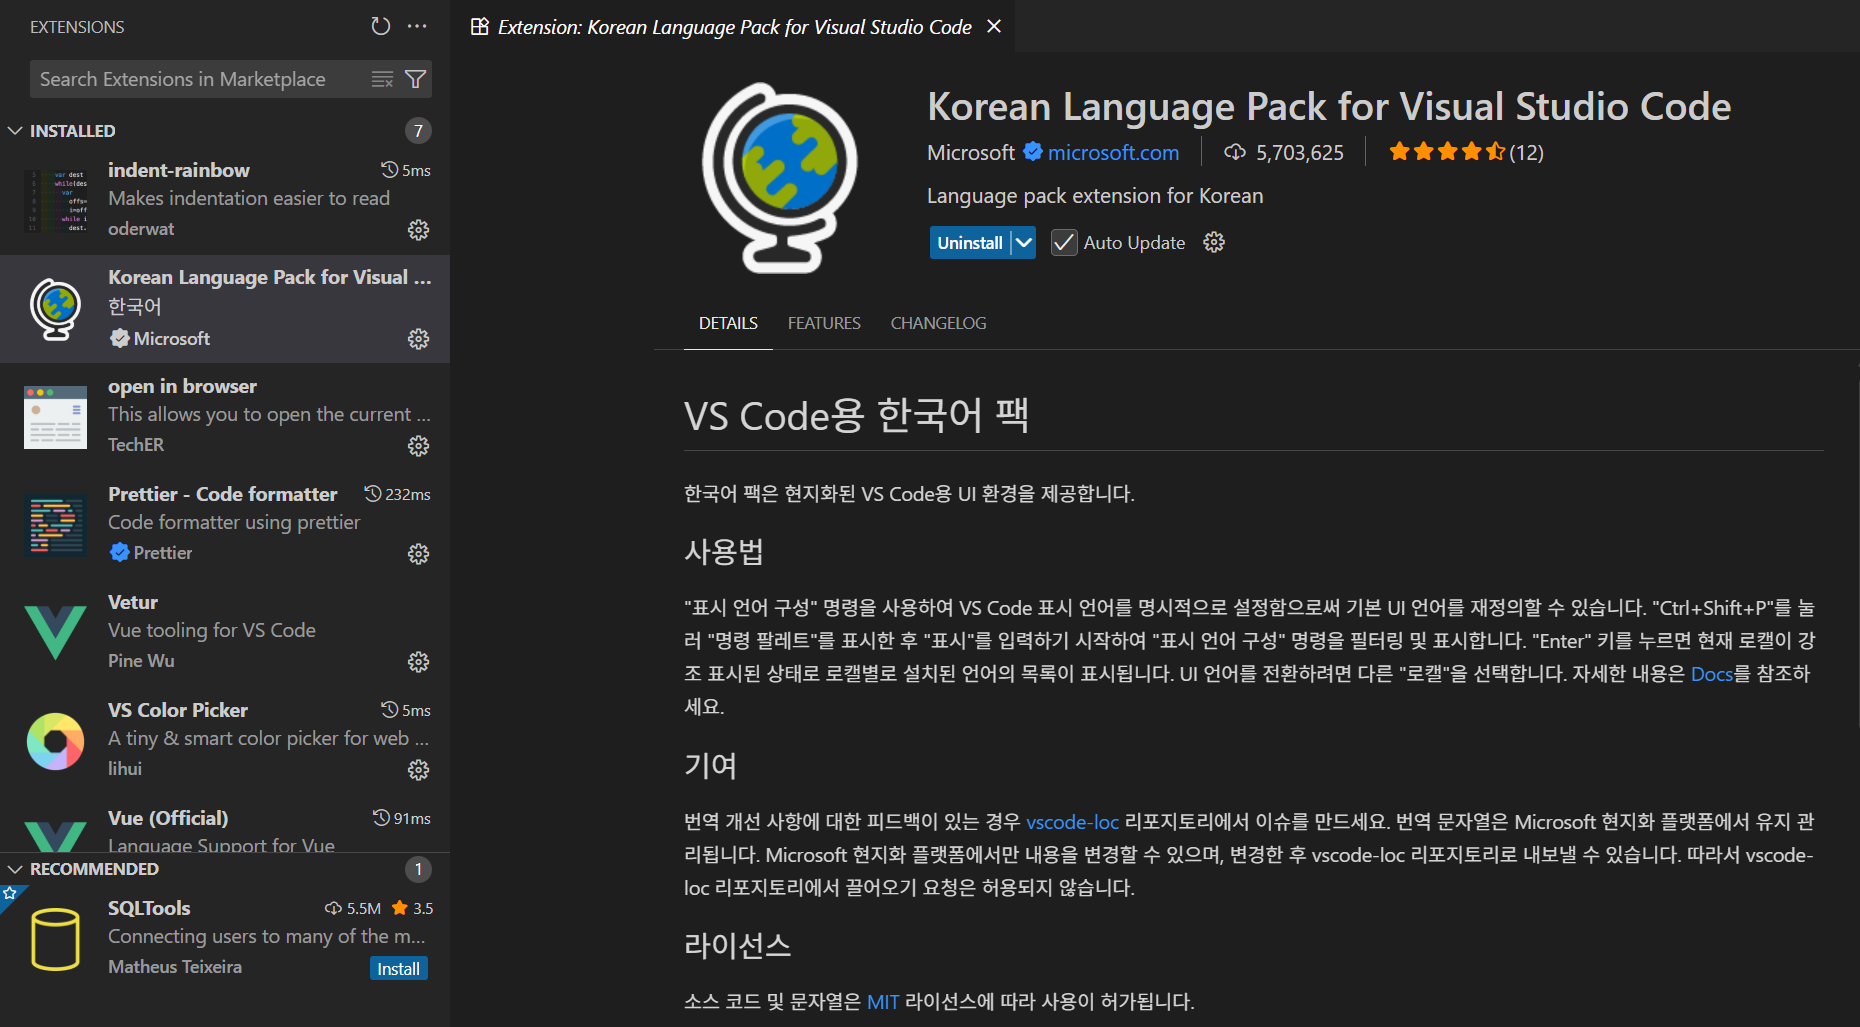
Task: Click Vue (Official) 91ms activation indicator
Action: 402,818
